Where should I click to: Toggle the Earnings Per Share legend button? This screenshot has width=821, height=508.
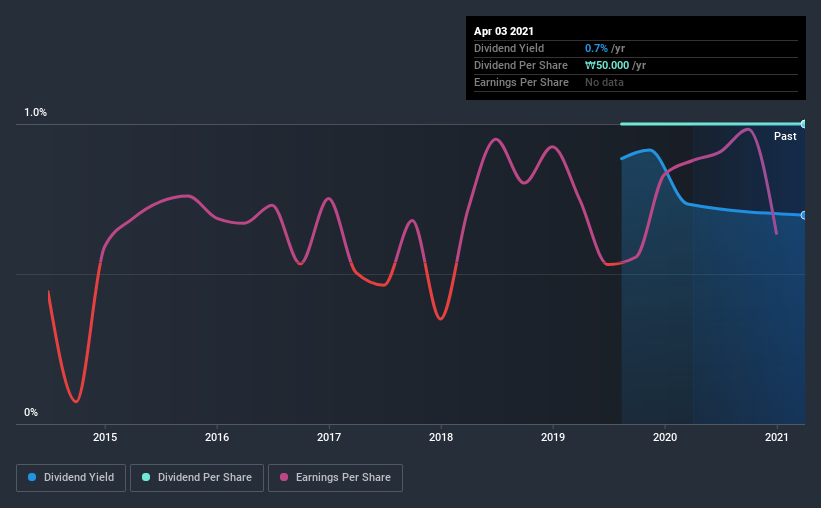point(335,478)
